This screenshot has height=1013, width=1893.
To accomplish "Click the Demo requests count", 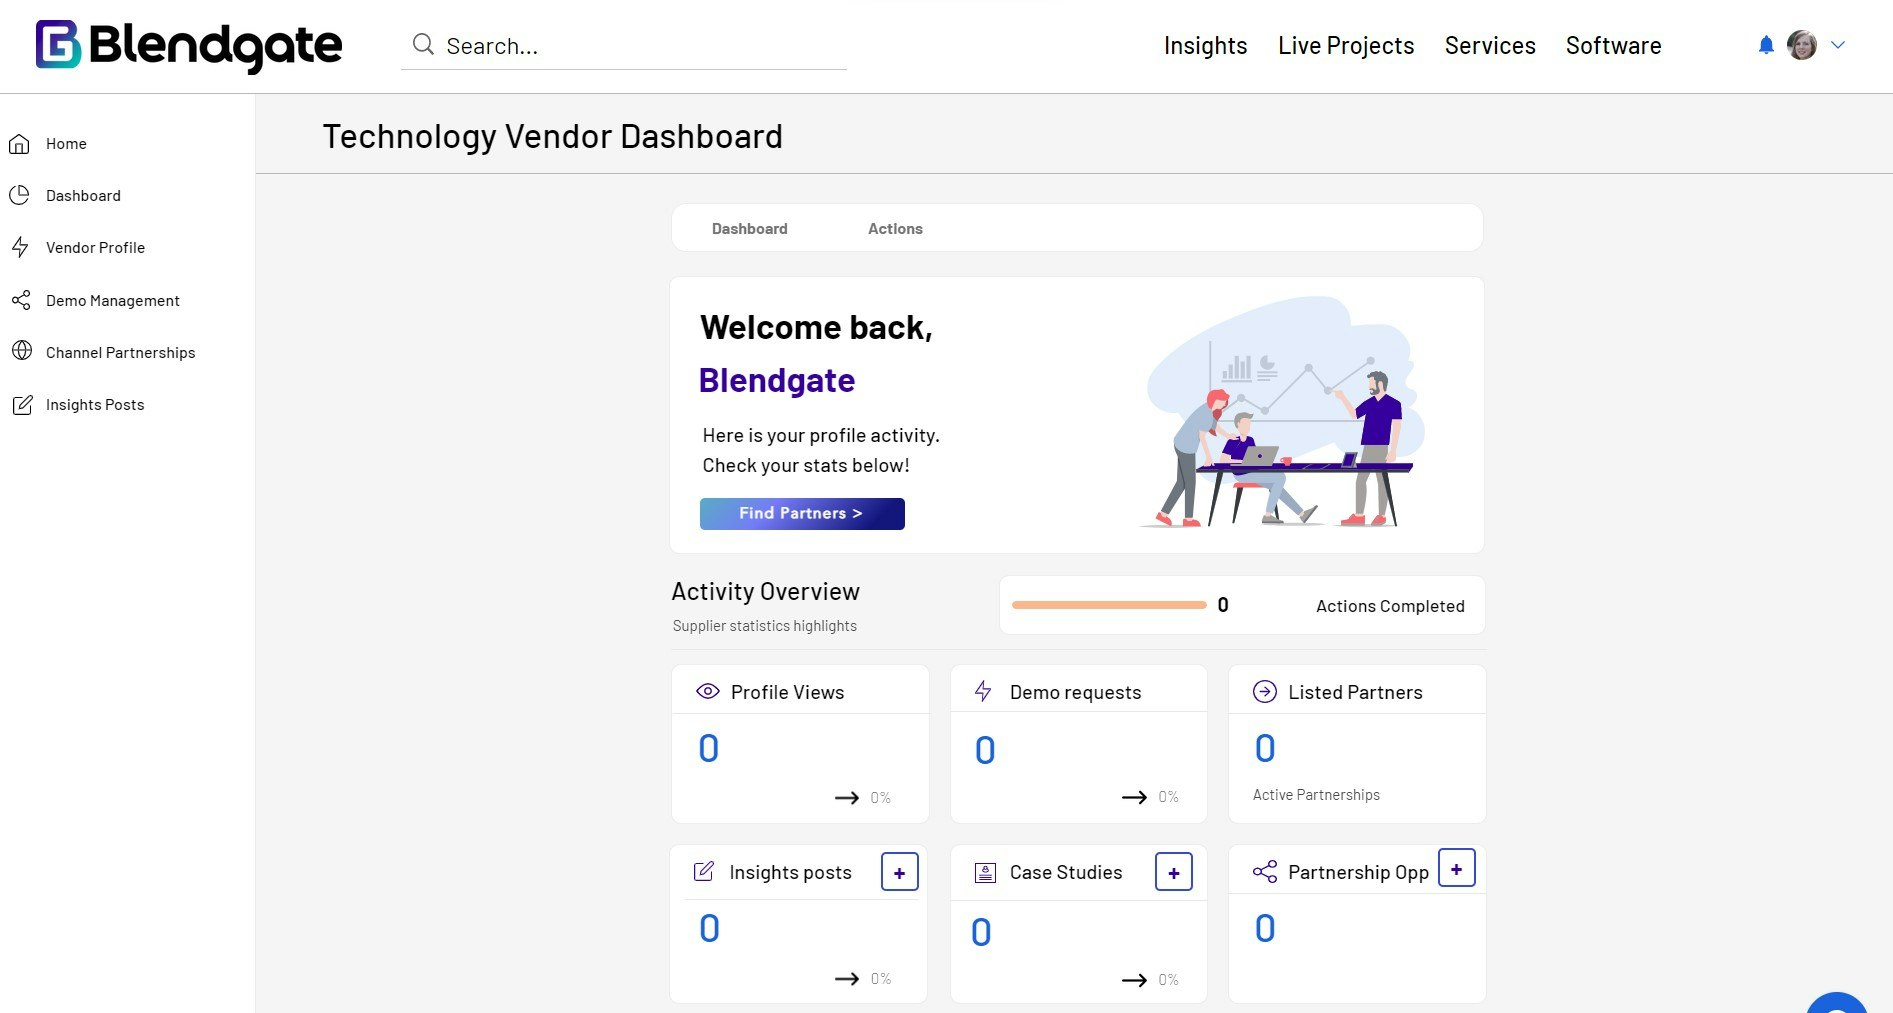I will pyautogui.click(x=985, y=750).
